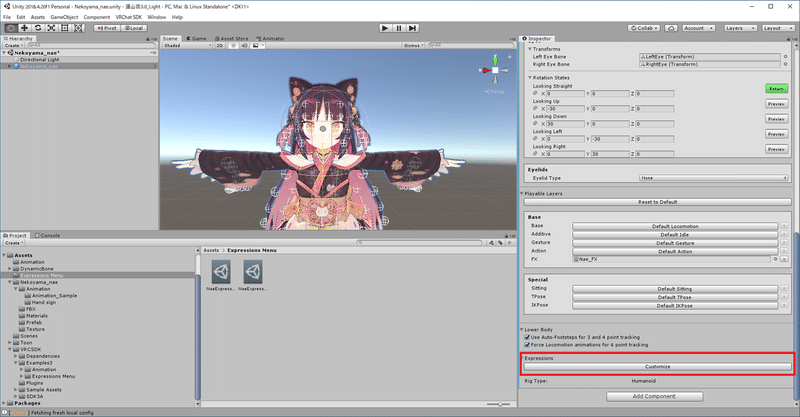The width and height of the screenshot is (800, 417).
Task: Toggle 2D scene view mode
Action: [x=219, y=45]
